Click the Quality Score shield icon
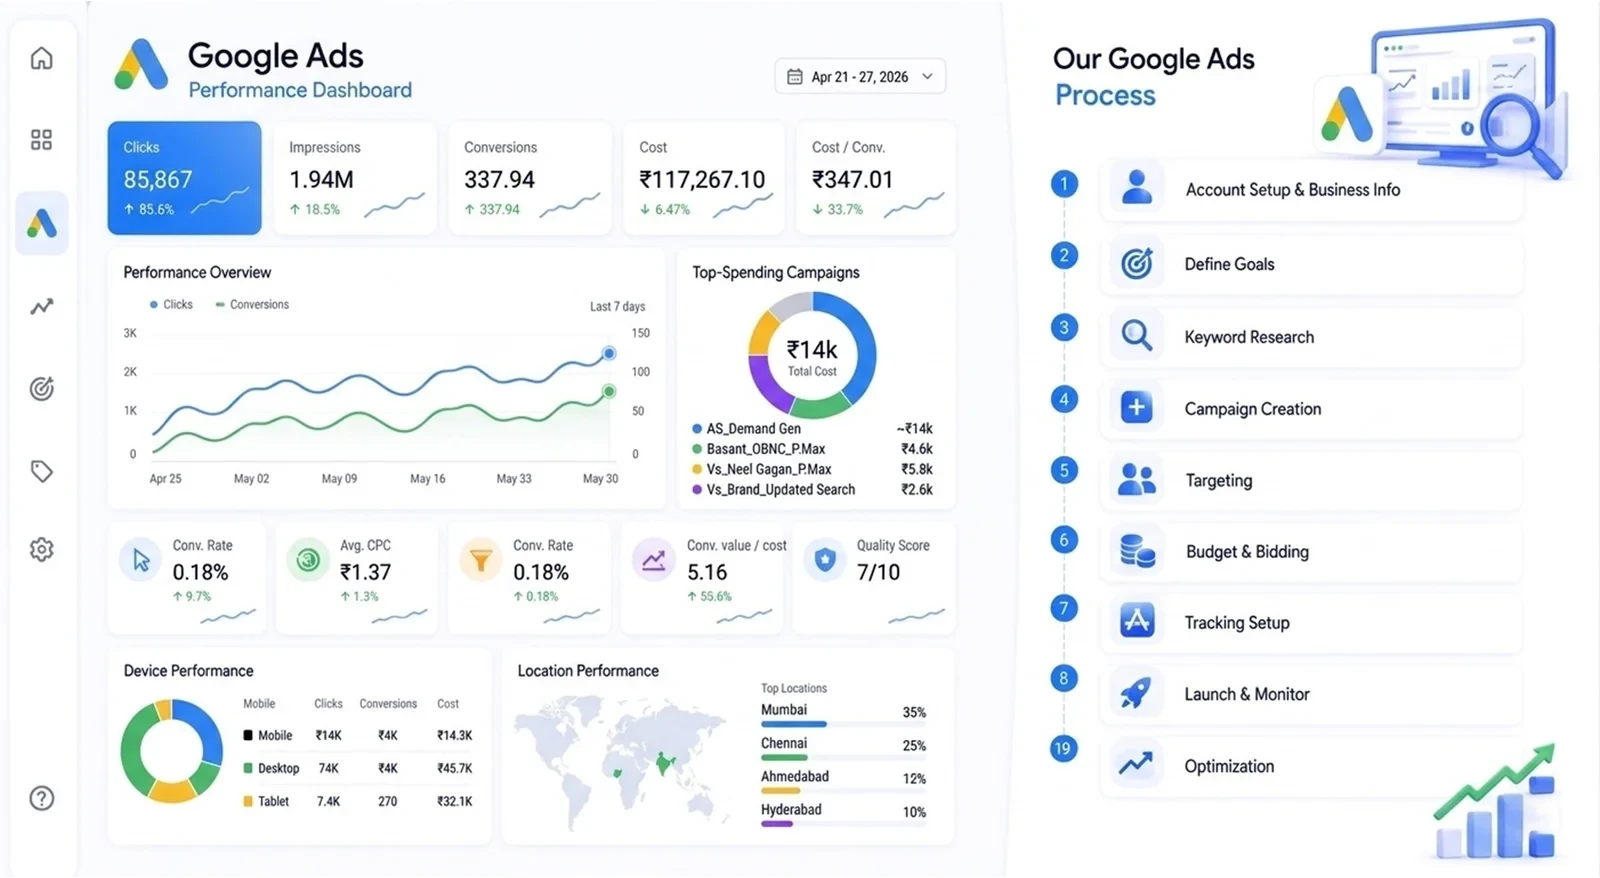The width and height of the screenshot is (1600, 878). (x=825, y=560)
